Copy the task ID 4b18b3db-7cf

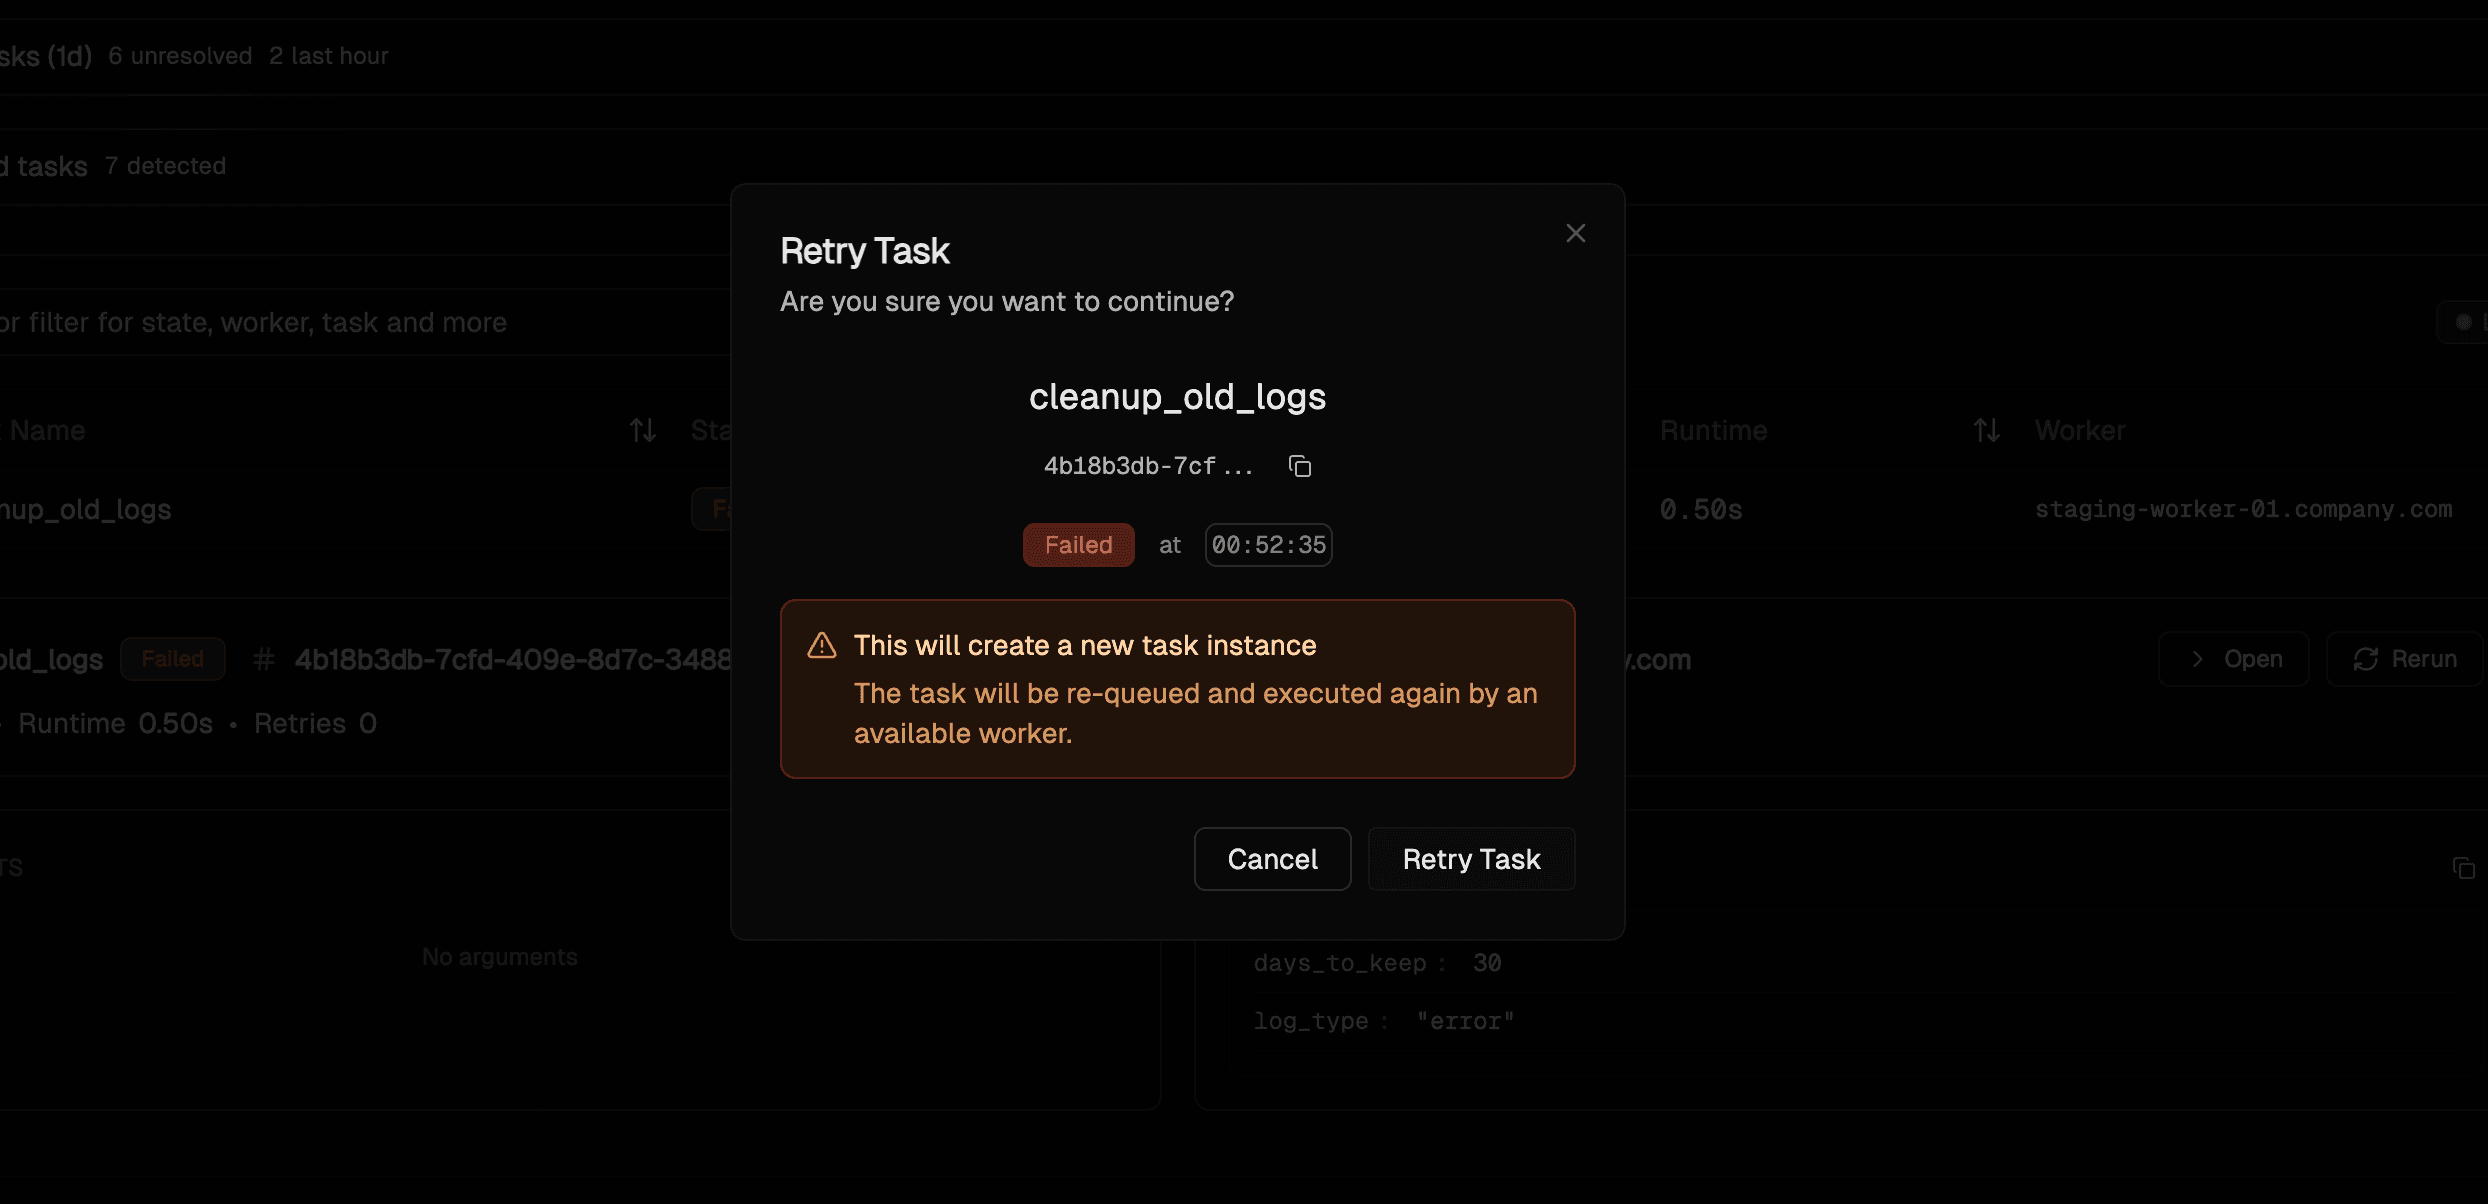click(1299, 466)
